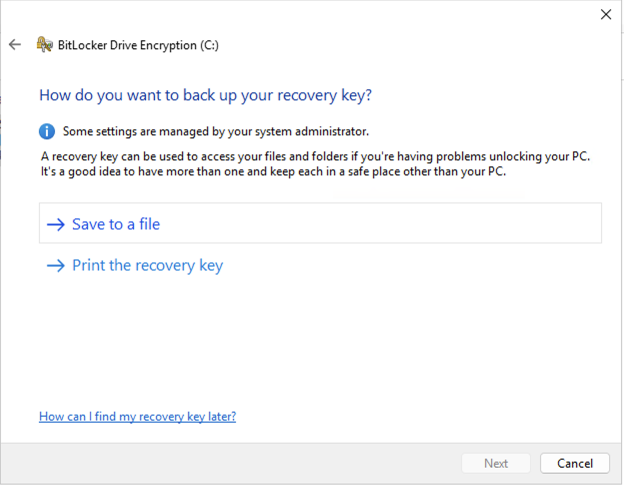Click the BitLocker lock and key icon
The image size is (624, 486).
(44, 44)
